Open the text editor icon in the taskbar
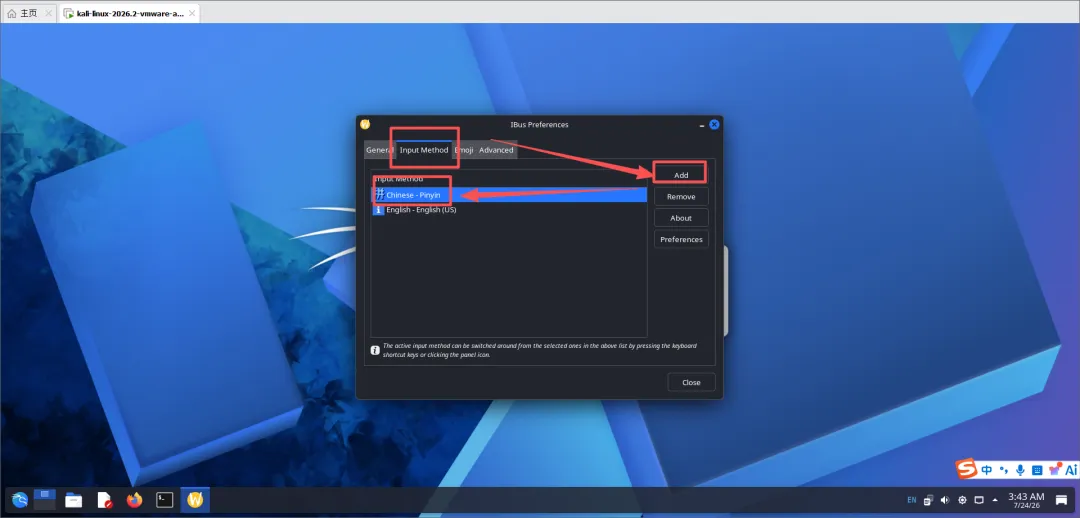Screen dimensions: 1080x518 tap(105, 500)
